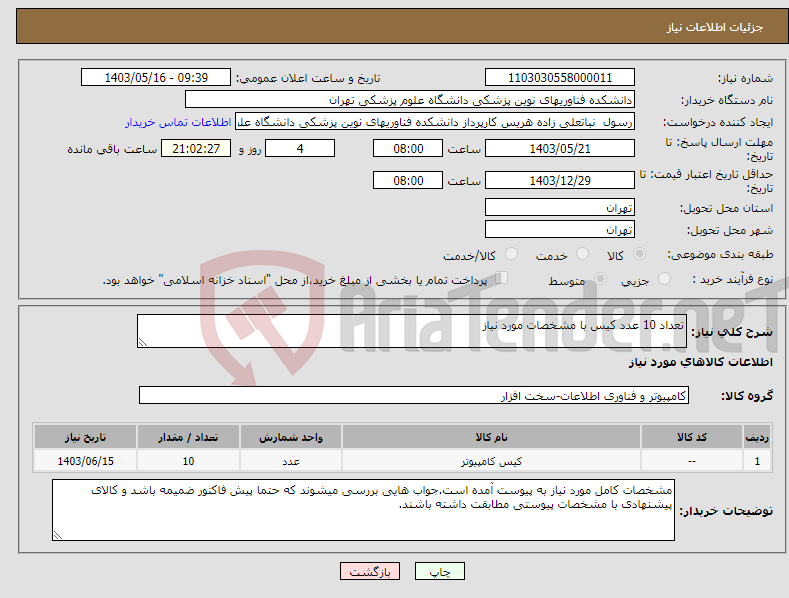This screenshot has height=598, width=789.
Task: Click the بازگشت (back) button
Action: click(x=370, y=571)
